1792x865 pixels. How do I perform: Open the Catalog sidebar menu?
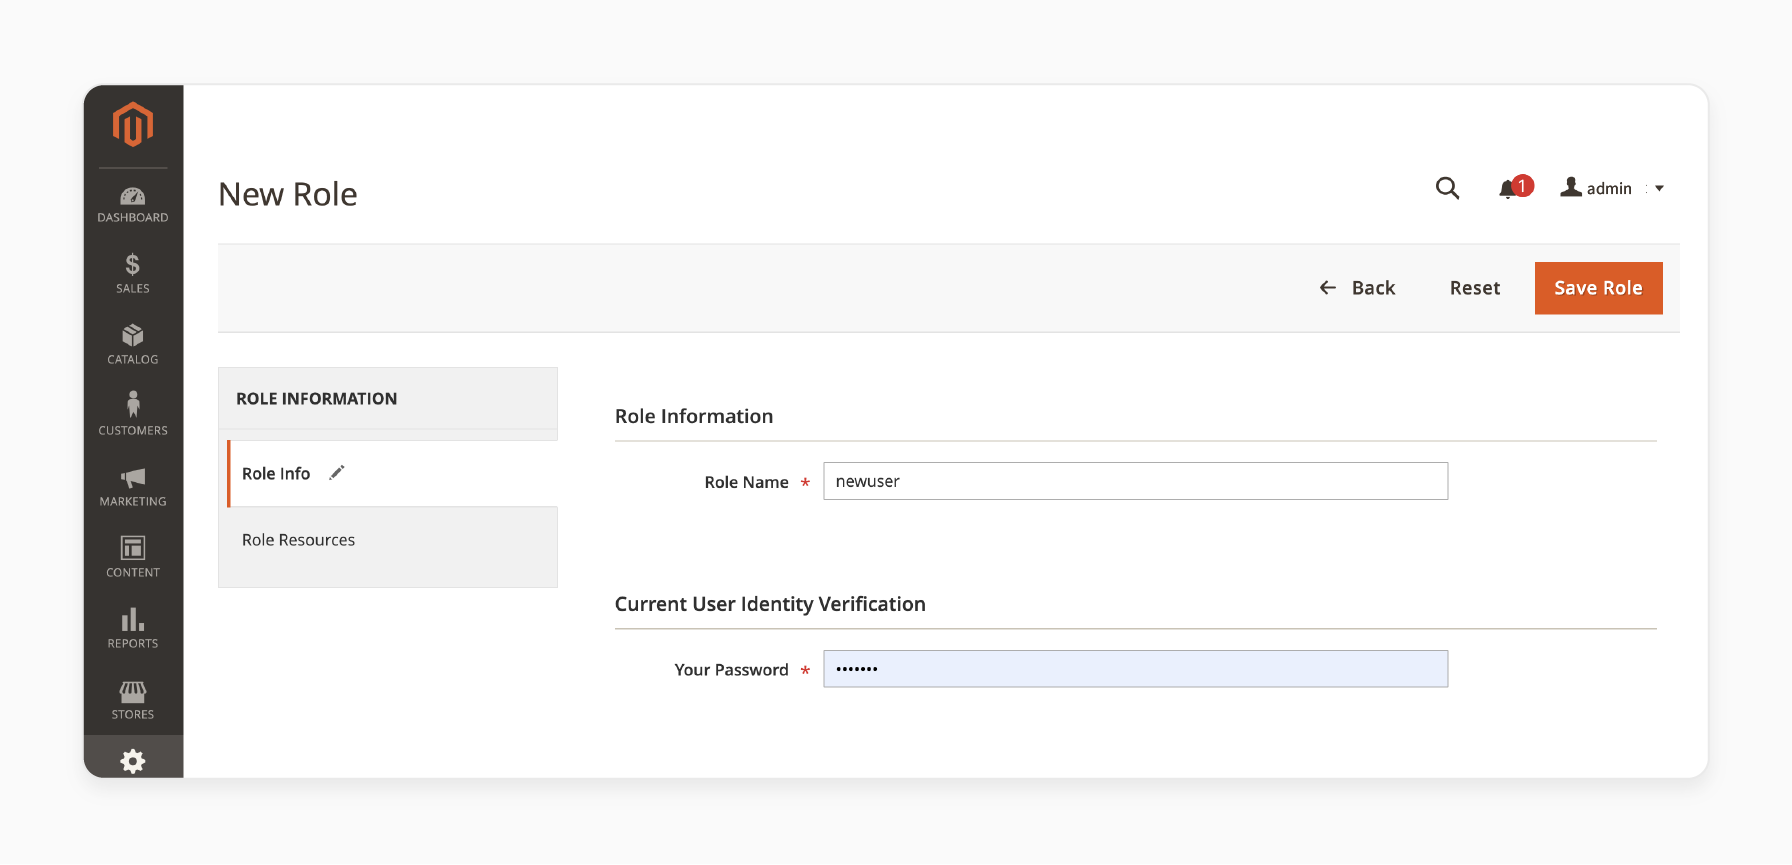pyautogui.click(x=133, y=345)
